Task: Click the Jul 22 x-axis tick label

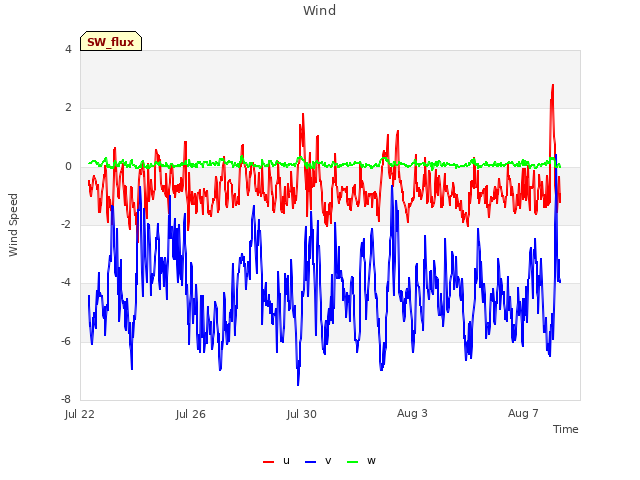Action: (x=80, y=414)
